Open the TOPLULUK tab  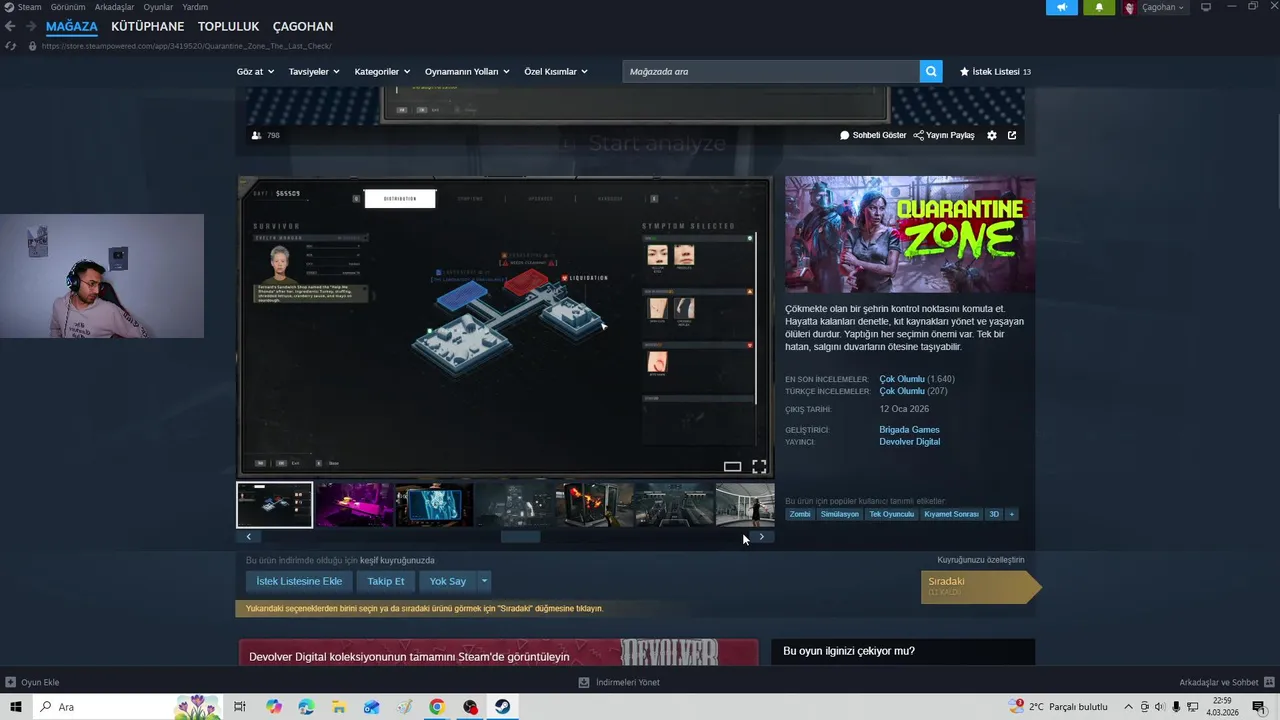tap(228, 26)
